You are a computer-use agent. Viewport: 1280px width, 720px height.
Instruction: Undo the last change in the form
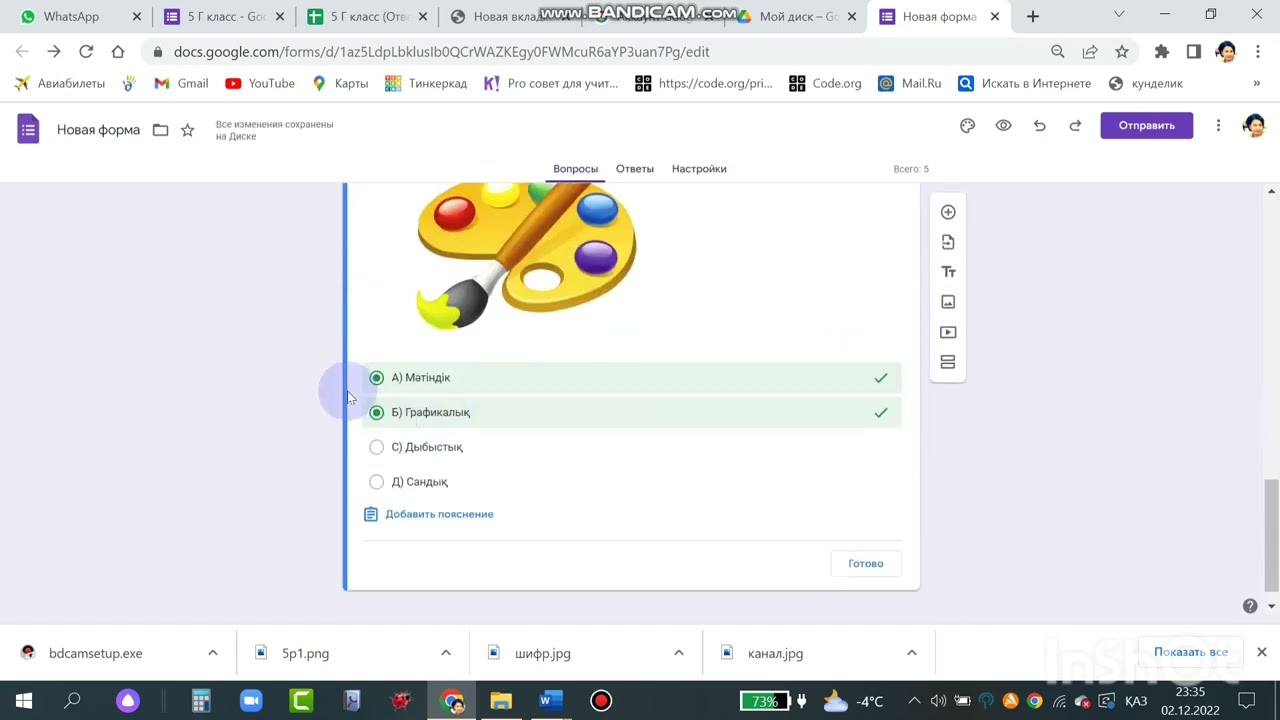point(1039,125)
